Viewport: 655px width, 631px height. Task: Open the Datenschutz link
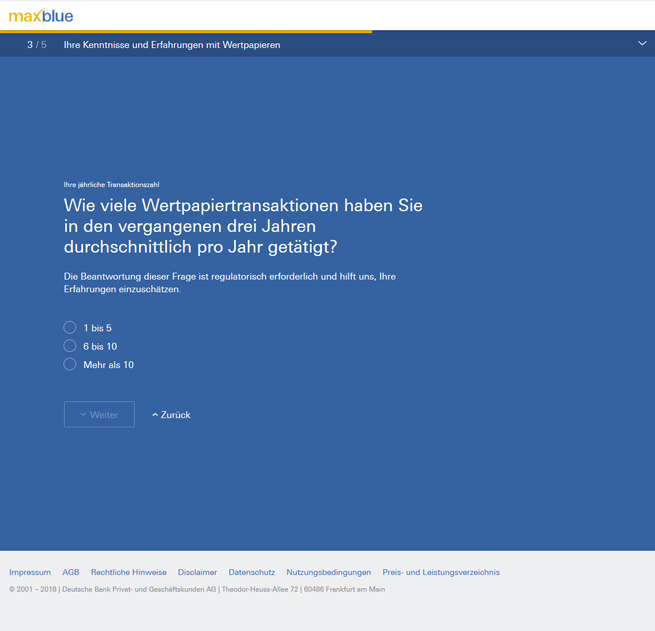(x=251, y=572)
